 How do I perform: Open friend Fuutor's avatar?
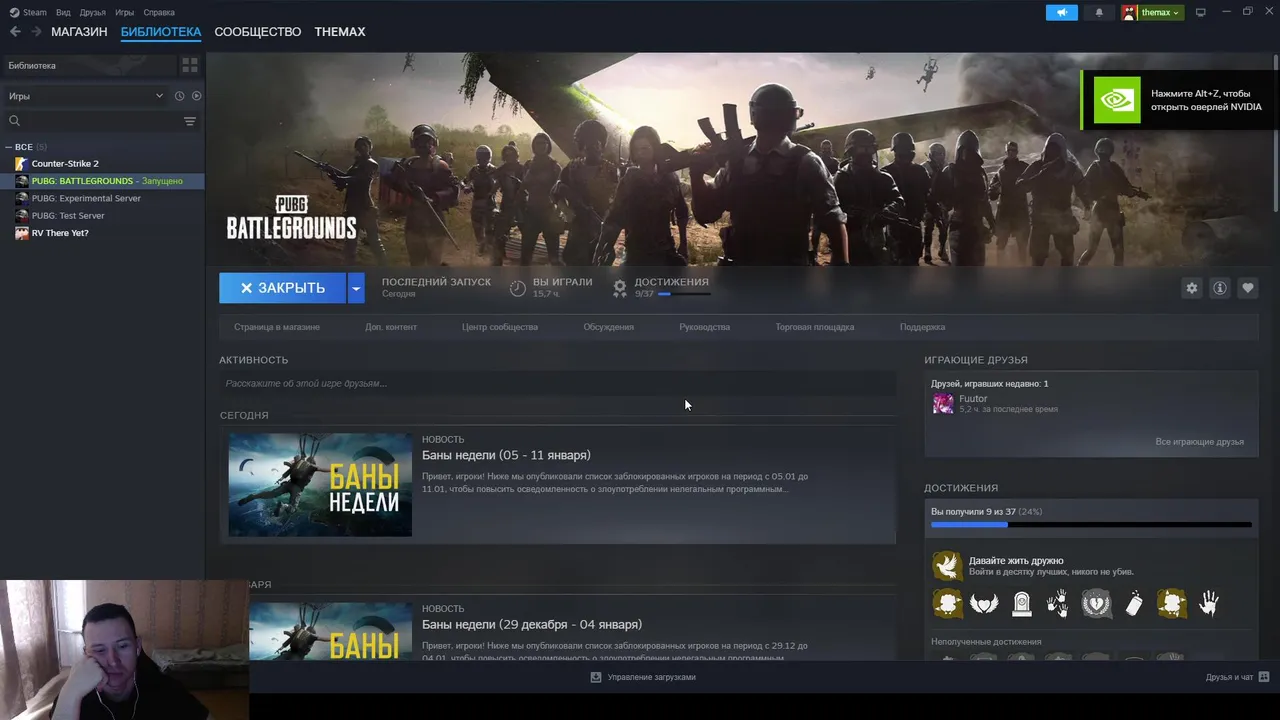[x=943, y=403]
